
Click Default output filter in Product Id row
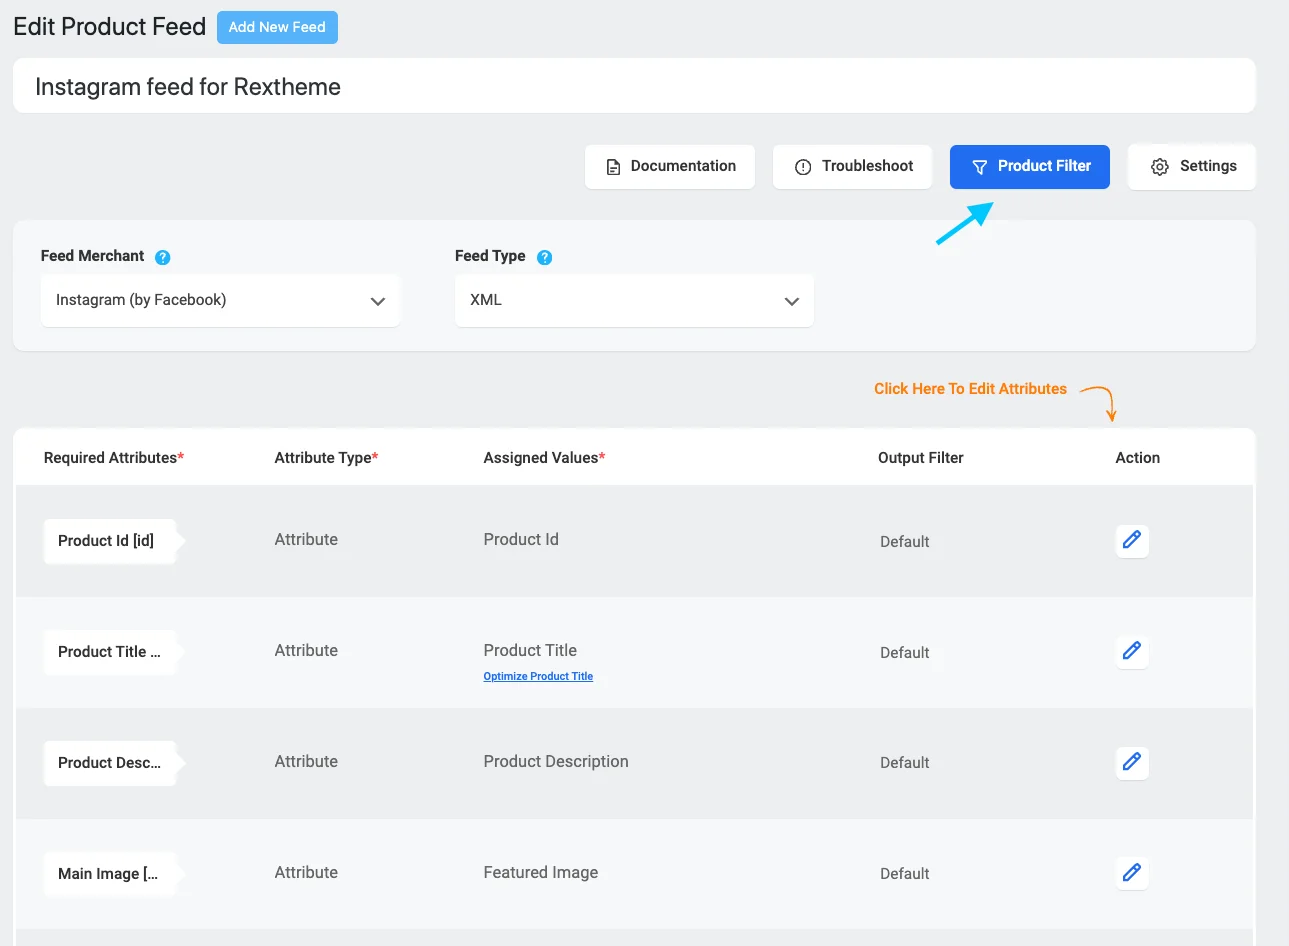pos(905,542)
